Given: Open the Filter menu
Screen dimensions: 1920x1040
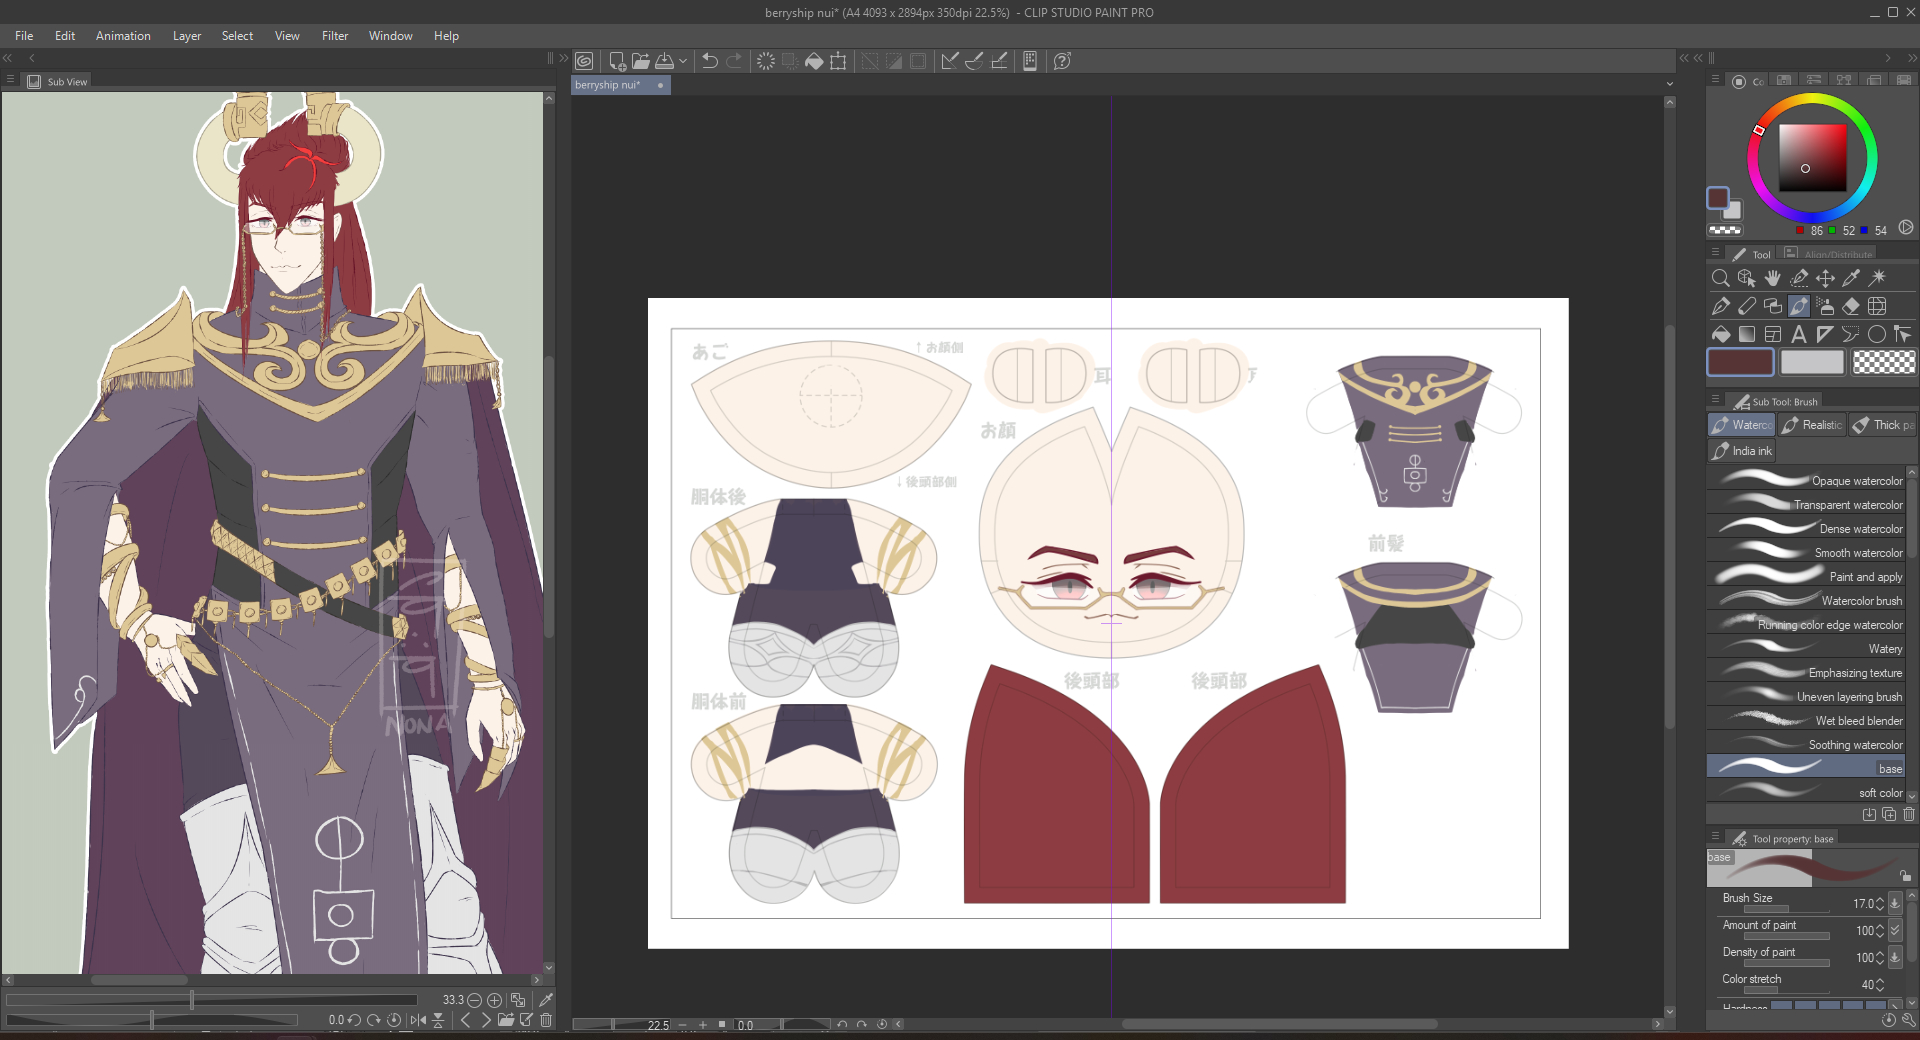Looking at the screenshot, I should pos(334,36).
